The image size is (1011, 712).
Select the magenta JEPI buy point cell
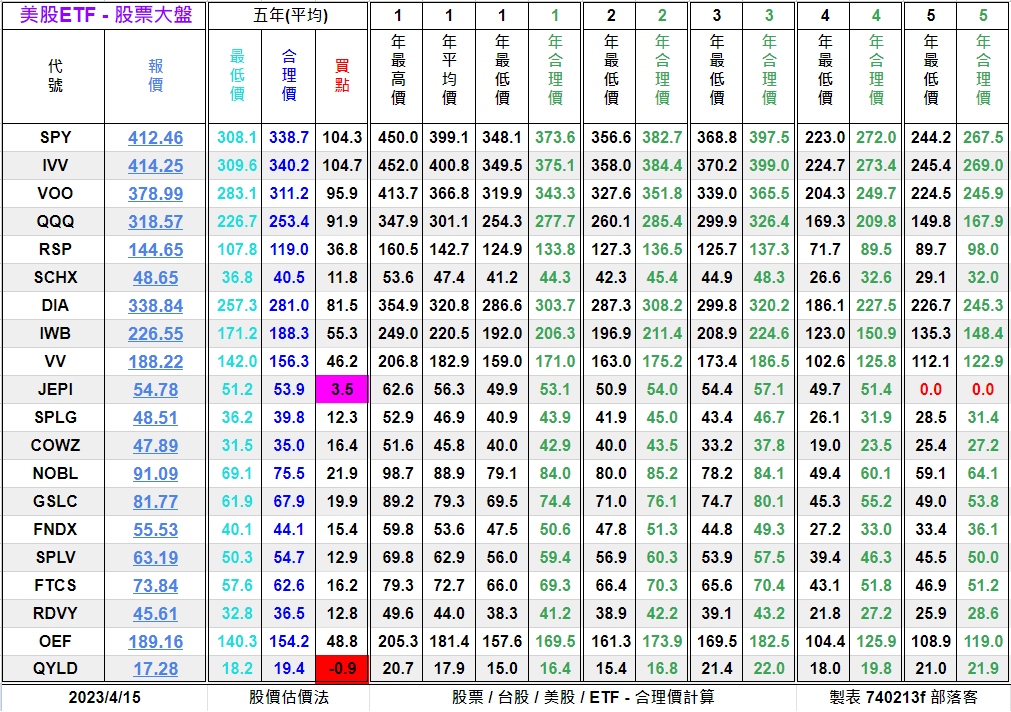pyautogui.click(x=342, y=390)
